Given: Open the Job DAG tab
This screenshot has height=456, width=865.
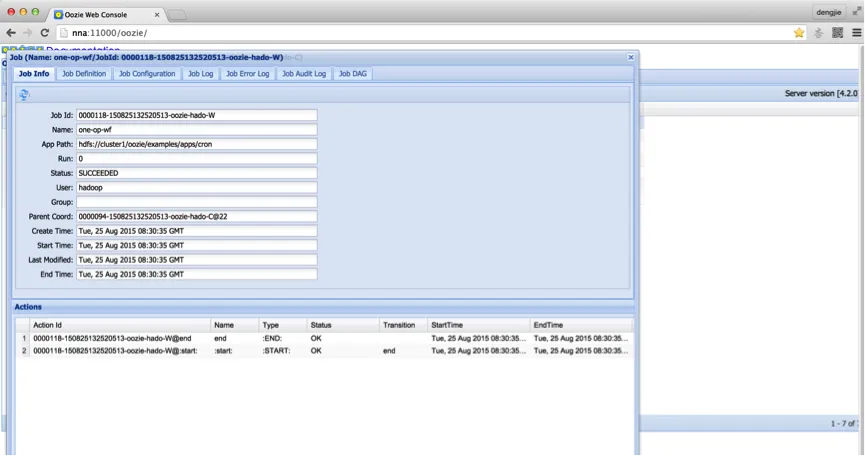Looking at the screenshot, I should click(353, 74).
